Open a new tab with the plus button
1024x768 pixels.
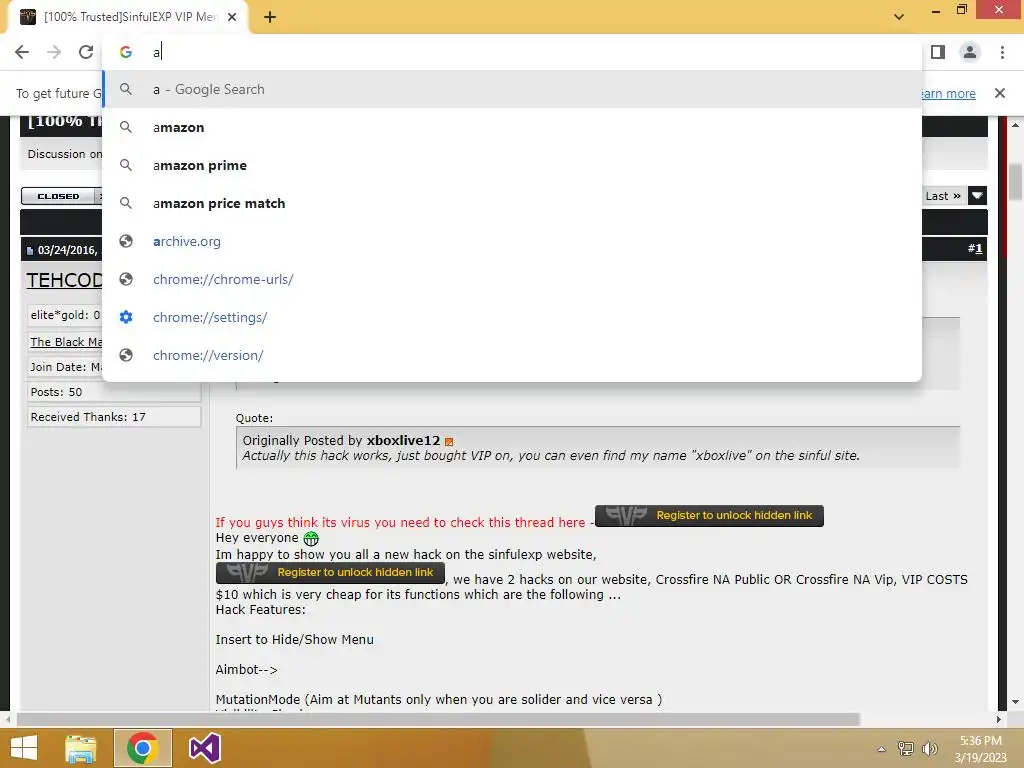point(270,17)
